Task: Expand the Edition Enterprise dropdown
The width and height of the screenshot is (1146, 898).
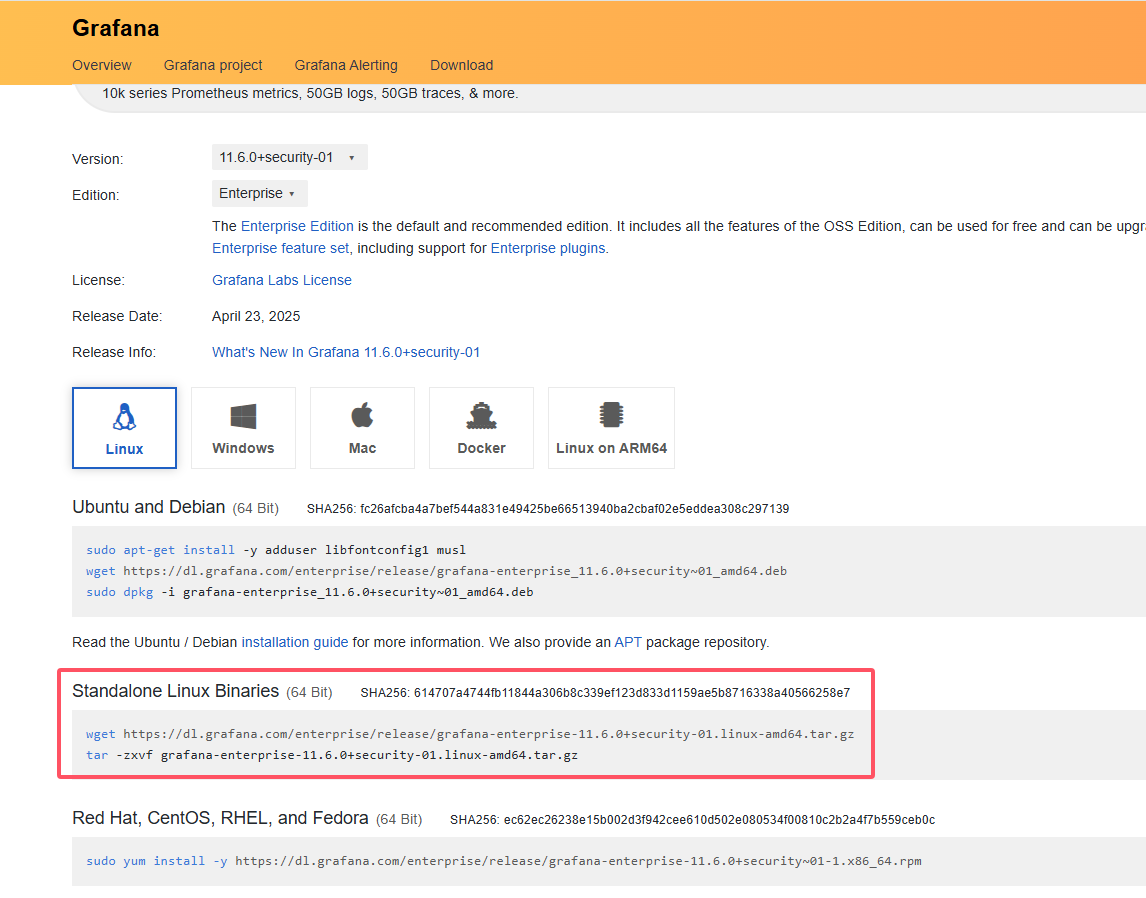Action: (259, 193)
